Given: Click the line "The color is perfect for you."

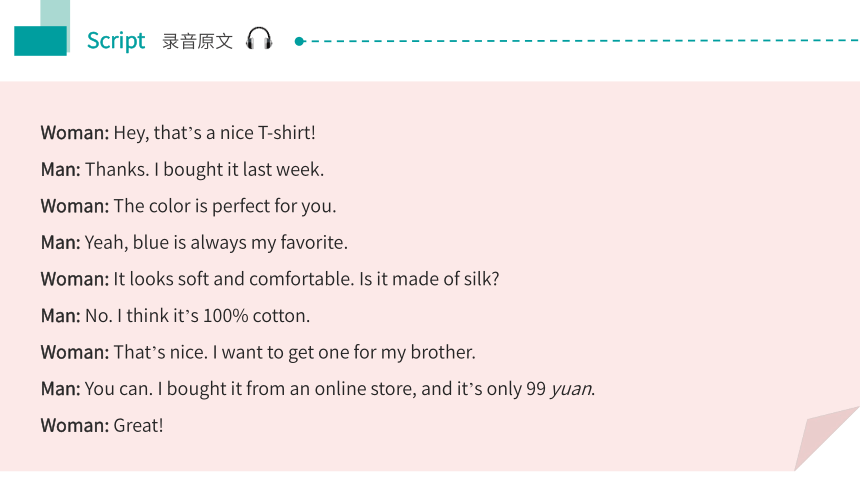Looking at the screenshot, I should (x=225, y=206).
